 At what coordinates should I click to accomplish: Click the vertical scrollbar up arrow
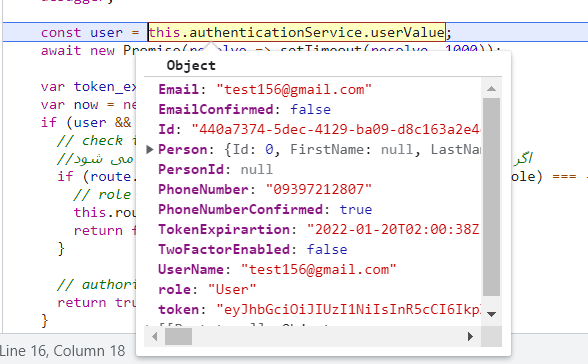click(491, 89)
